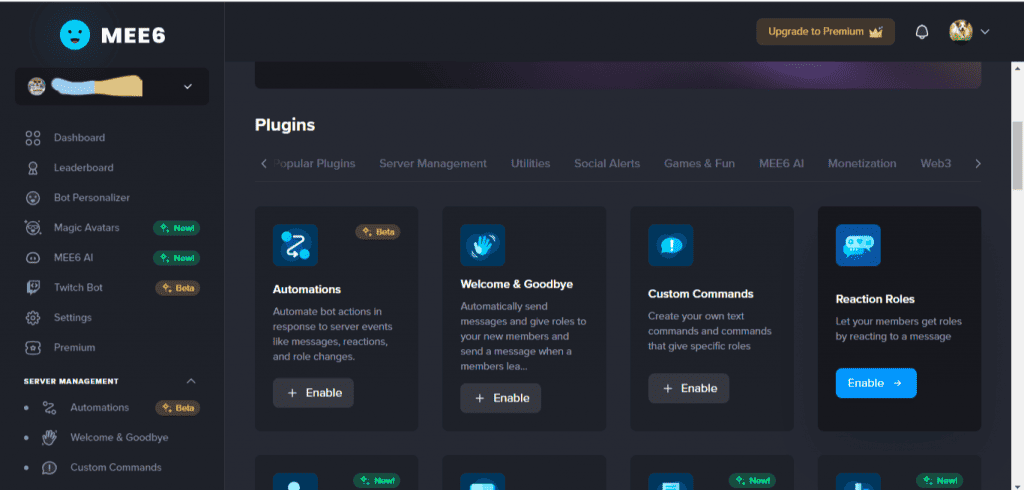Click the page vertical scrollbar thumb
The width and height of the screenshot is (1024, 490).
1017,155
